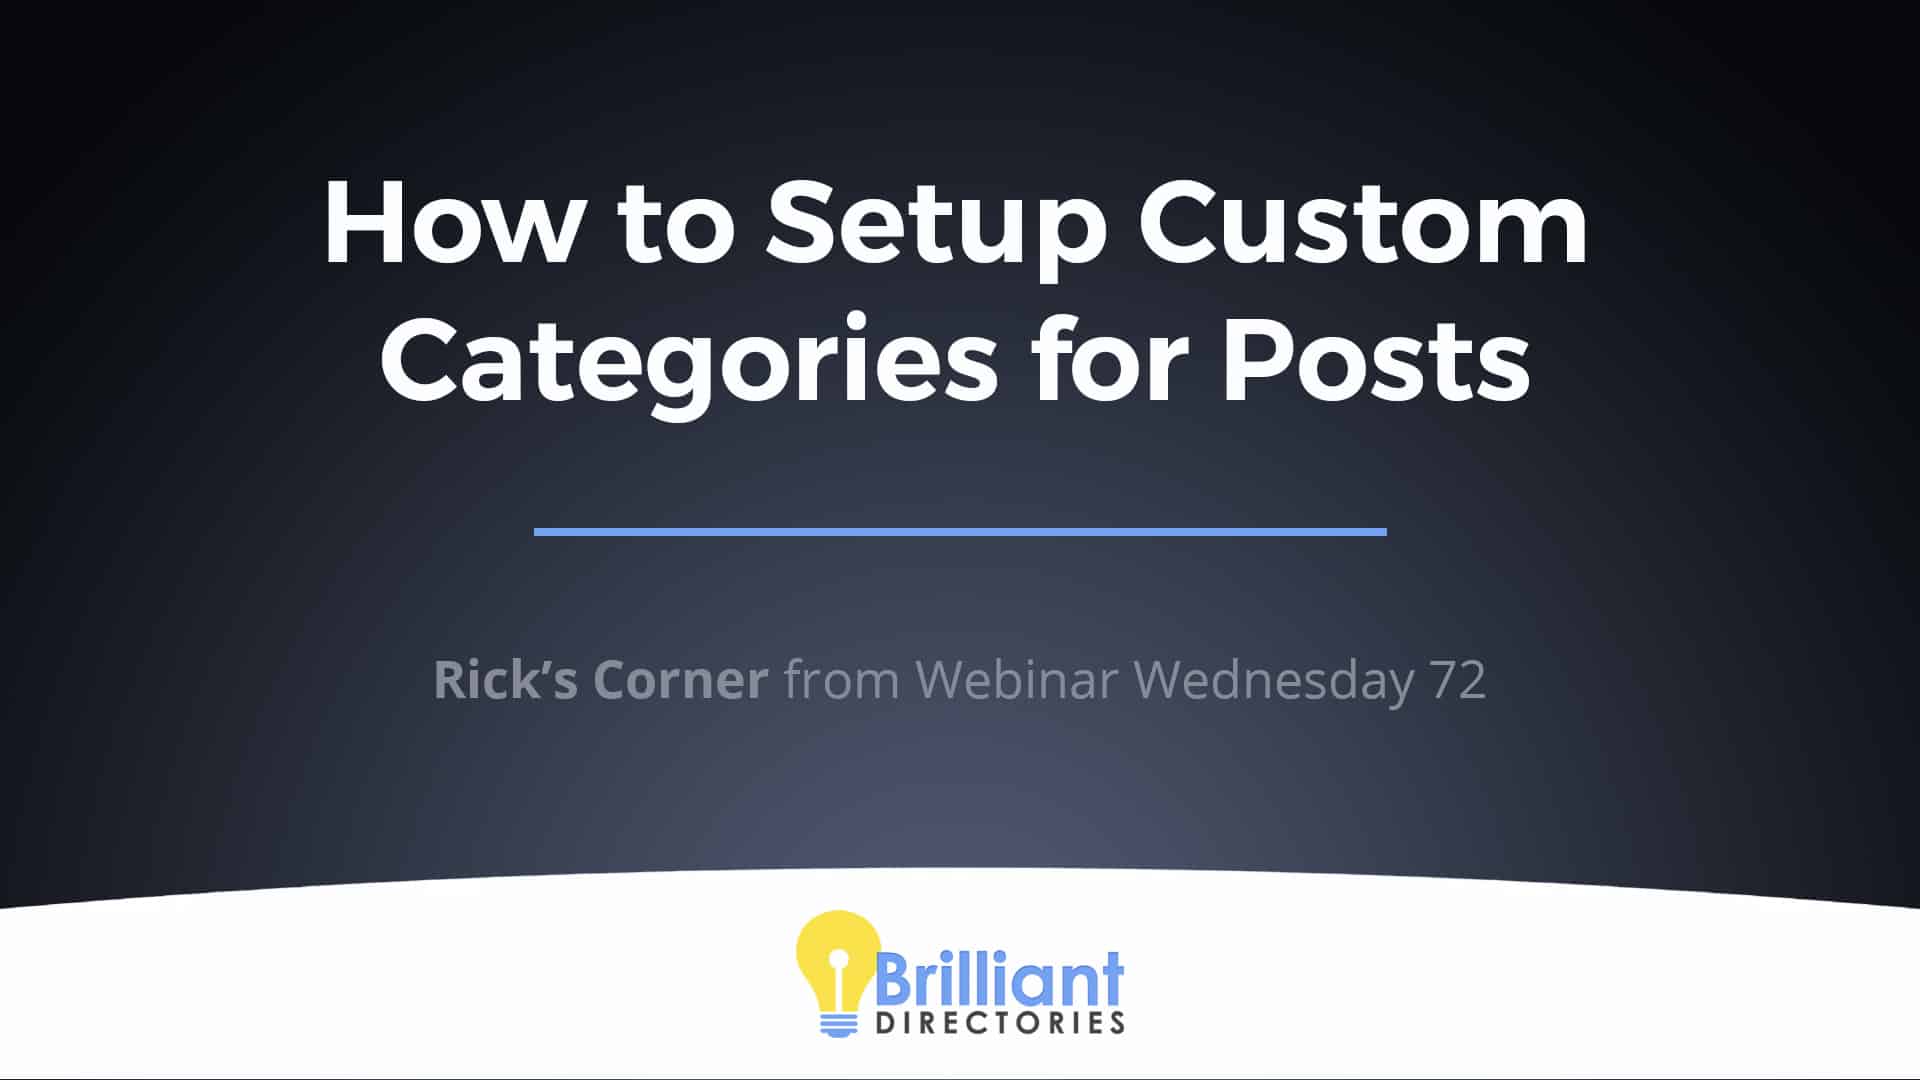Click the blue horizontal divider line
This screenshot has height=1080, width=1920.
tap(960, 529)
